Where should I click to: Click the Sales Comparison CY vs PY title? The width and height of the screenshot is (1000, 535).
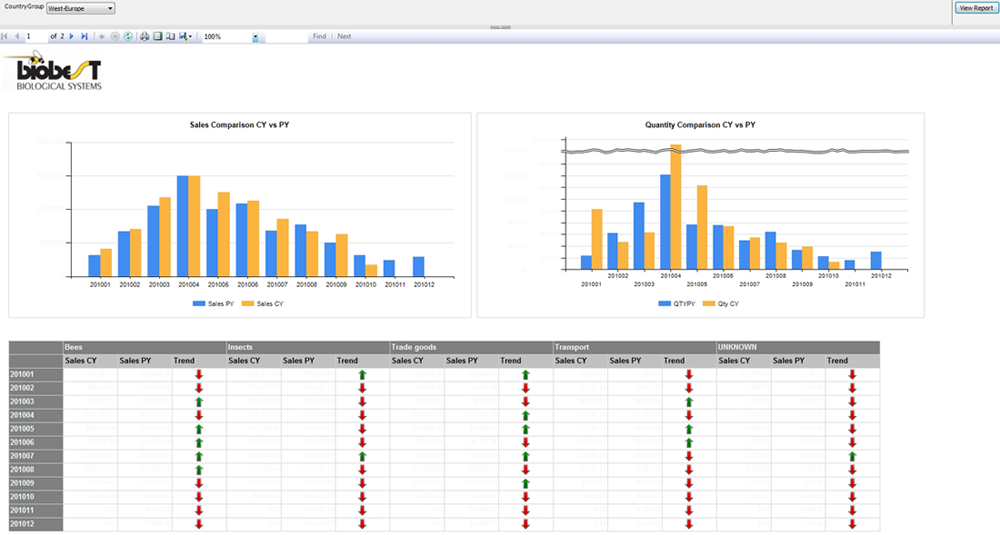[239, 125]
